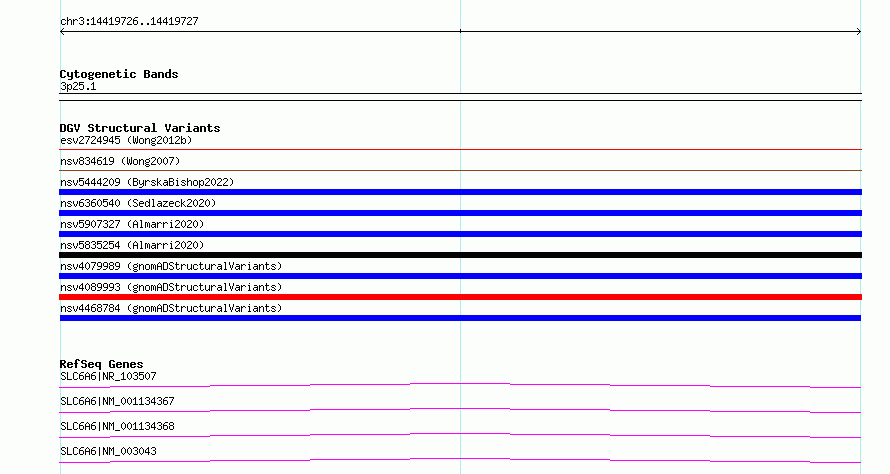Click the SLC6A6|NM_001134368 transcript label
Viewport: 890px width, 474px height.
pyautogui.click(x=117, y=426)
